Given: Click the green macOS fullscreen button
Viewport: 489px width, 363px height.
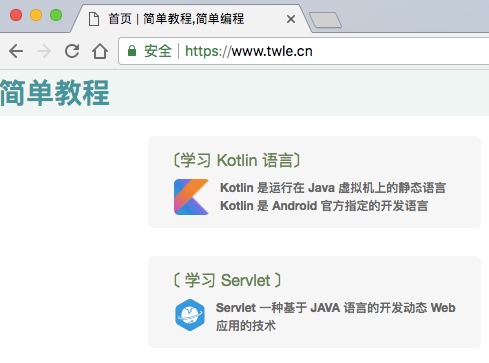Looking at the screenshot, I should 56,15.
